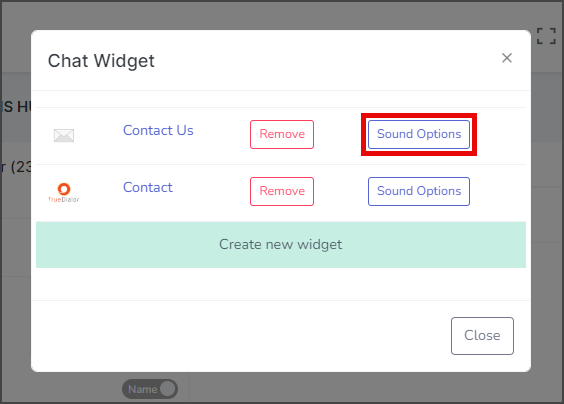564x404 pixels.
Task: Click Create new widget bar
Action: (x=281, y=245)
